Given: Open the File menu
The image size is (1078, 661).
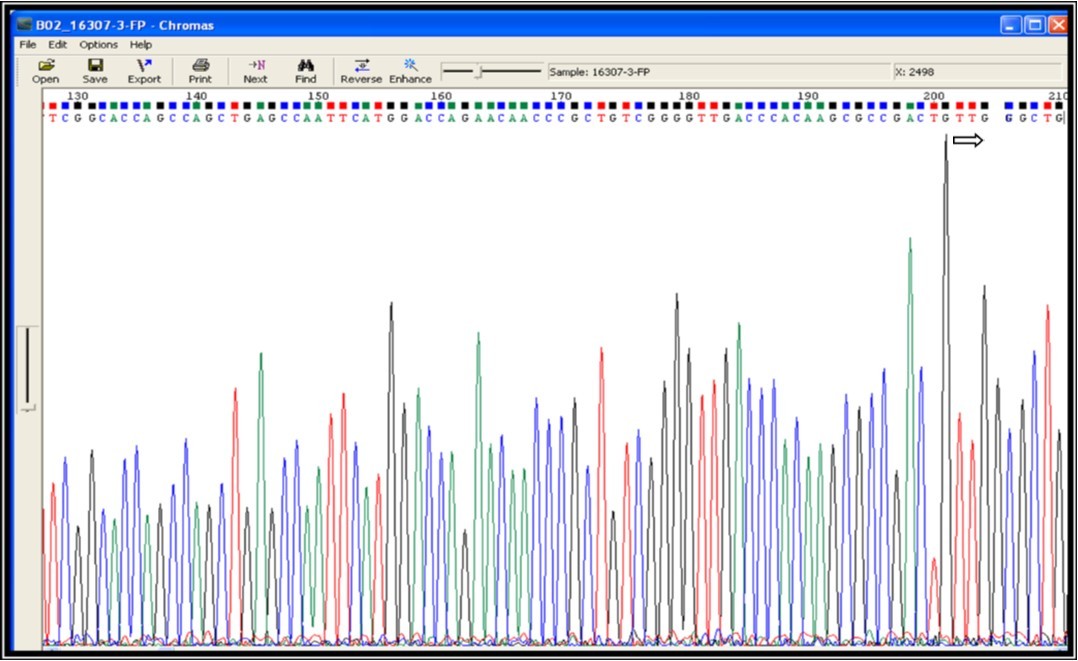Looking at the screenshot, I should point(27,44).
